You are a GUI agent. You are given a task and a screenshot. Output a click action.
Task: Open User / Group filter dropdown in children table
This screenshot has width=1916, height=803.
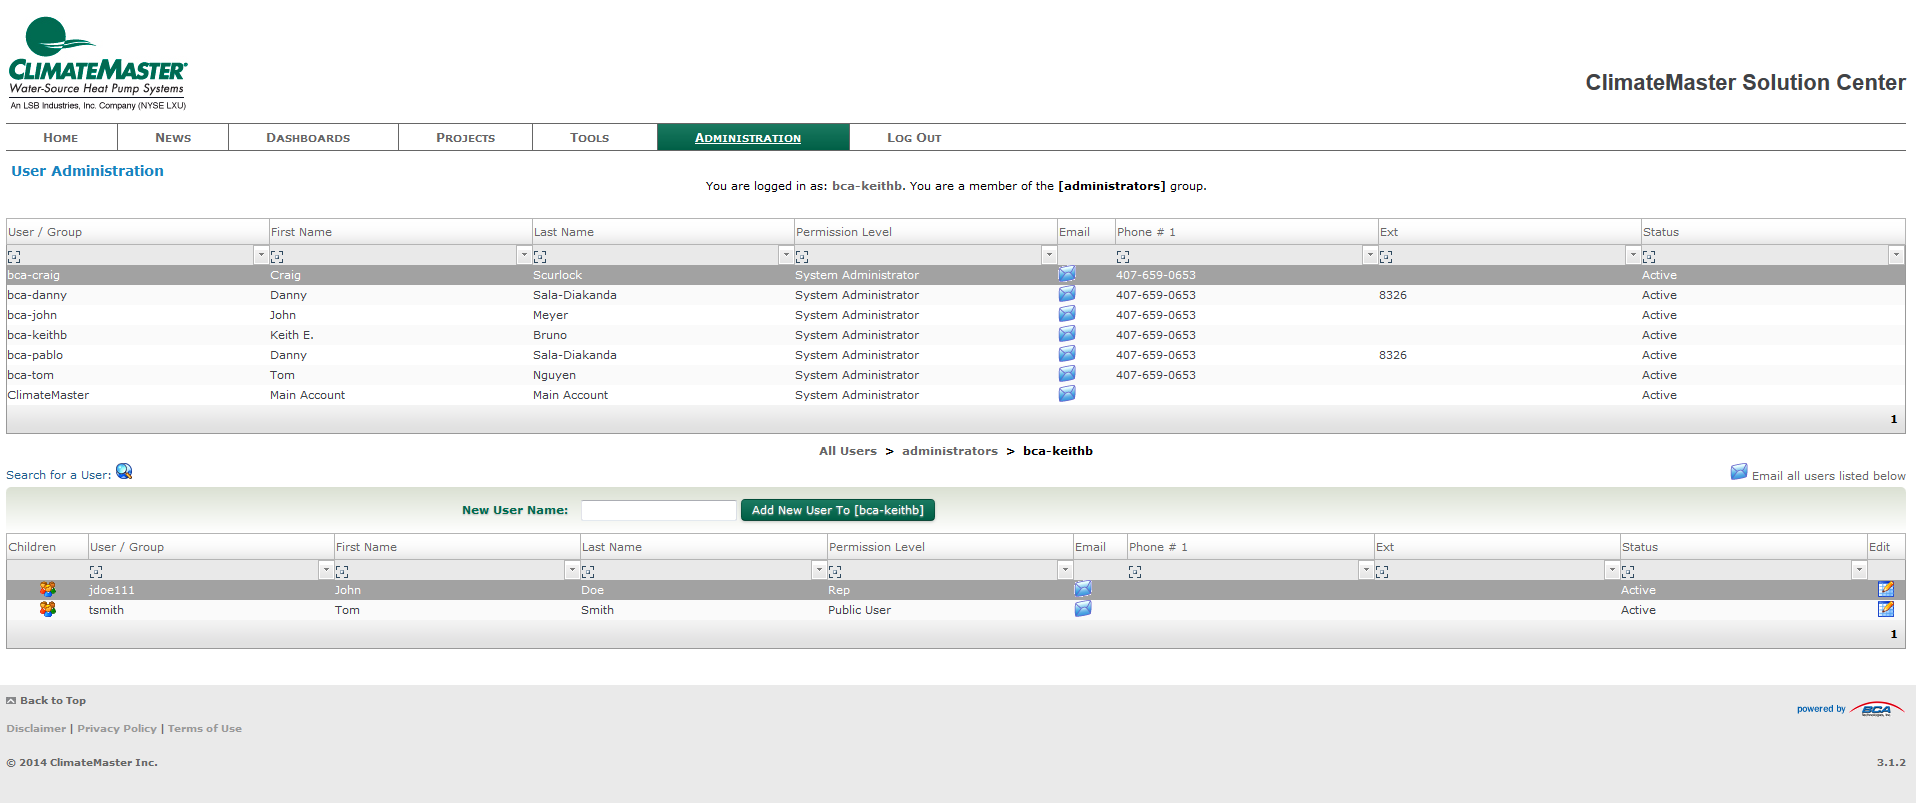click(326, 570)
